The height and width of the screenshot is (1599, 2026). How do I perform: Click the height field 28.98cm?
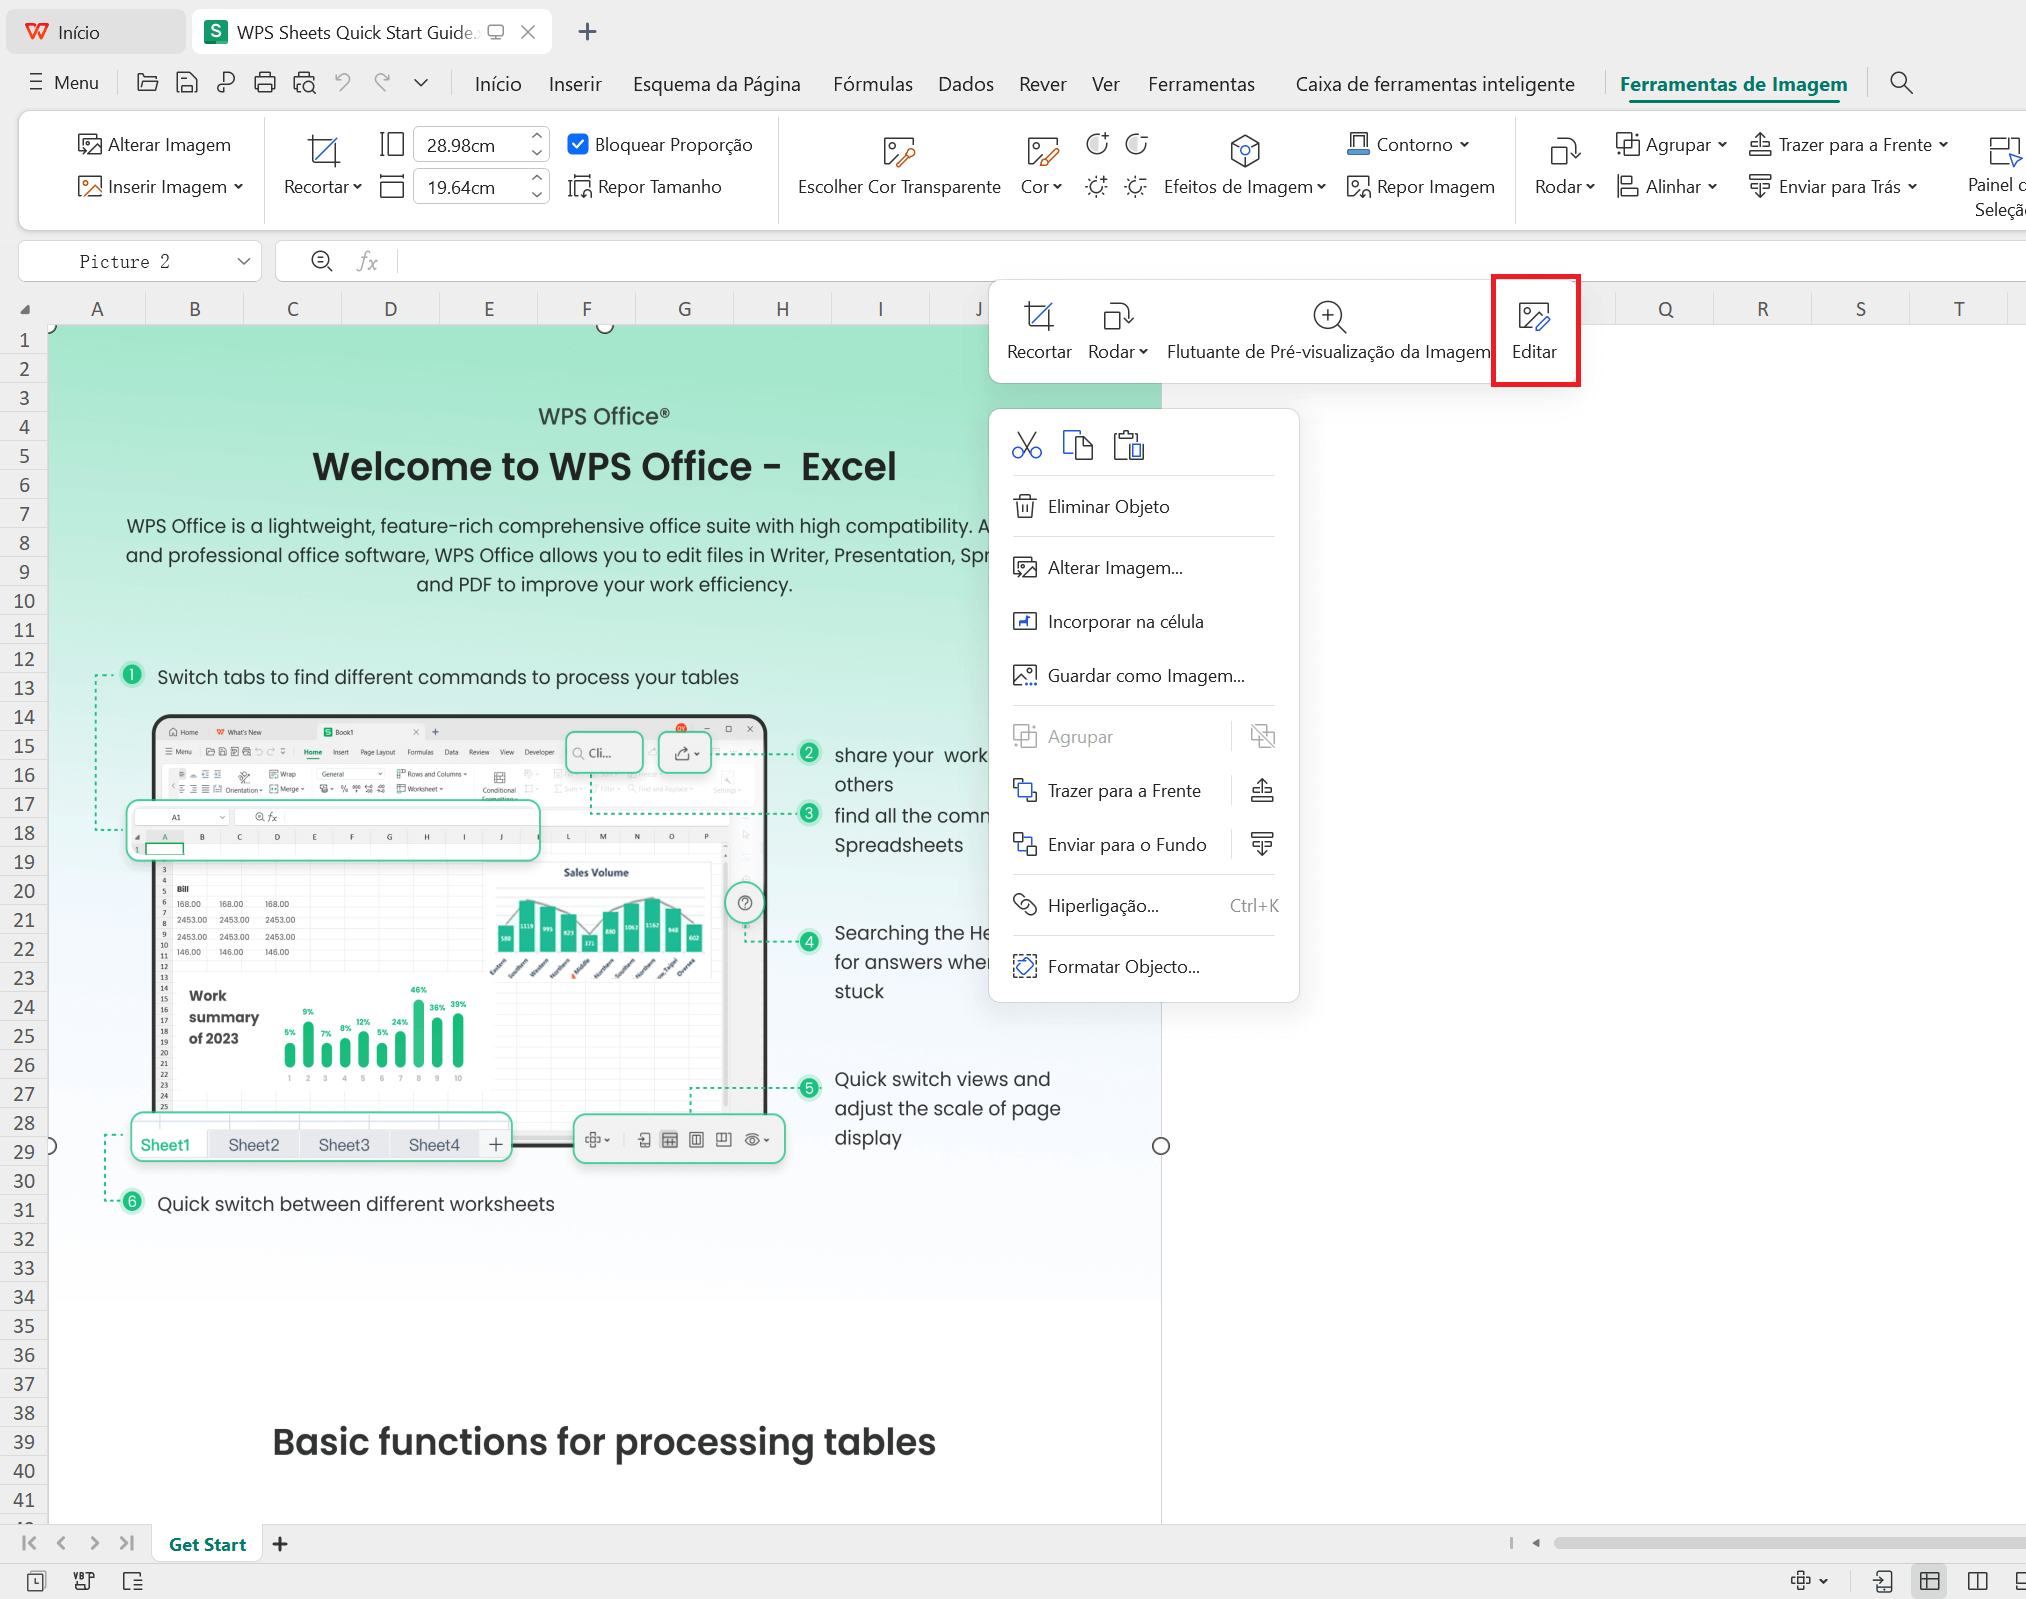click(x=469, y=145)
